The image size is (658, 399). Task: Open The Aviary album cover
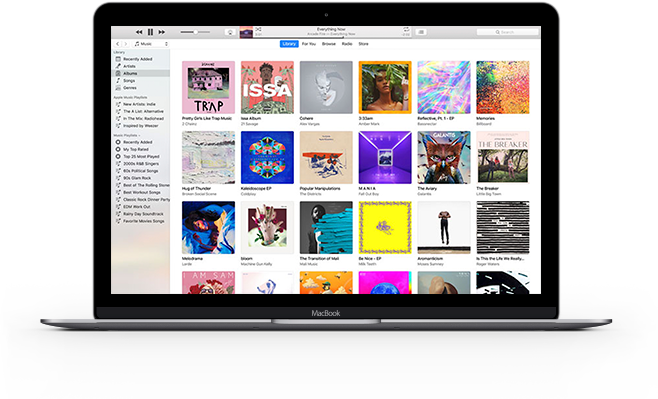(x=444, y=157)
